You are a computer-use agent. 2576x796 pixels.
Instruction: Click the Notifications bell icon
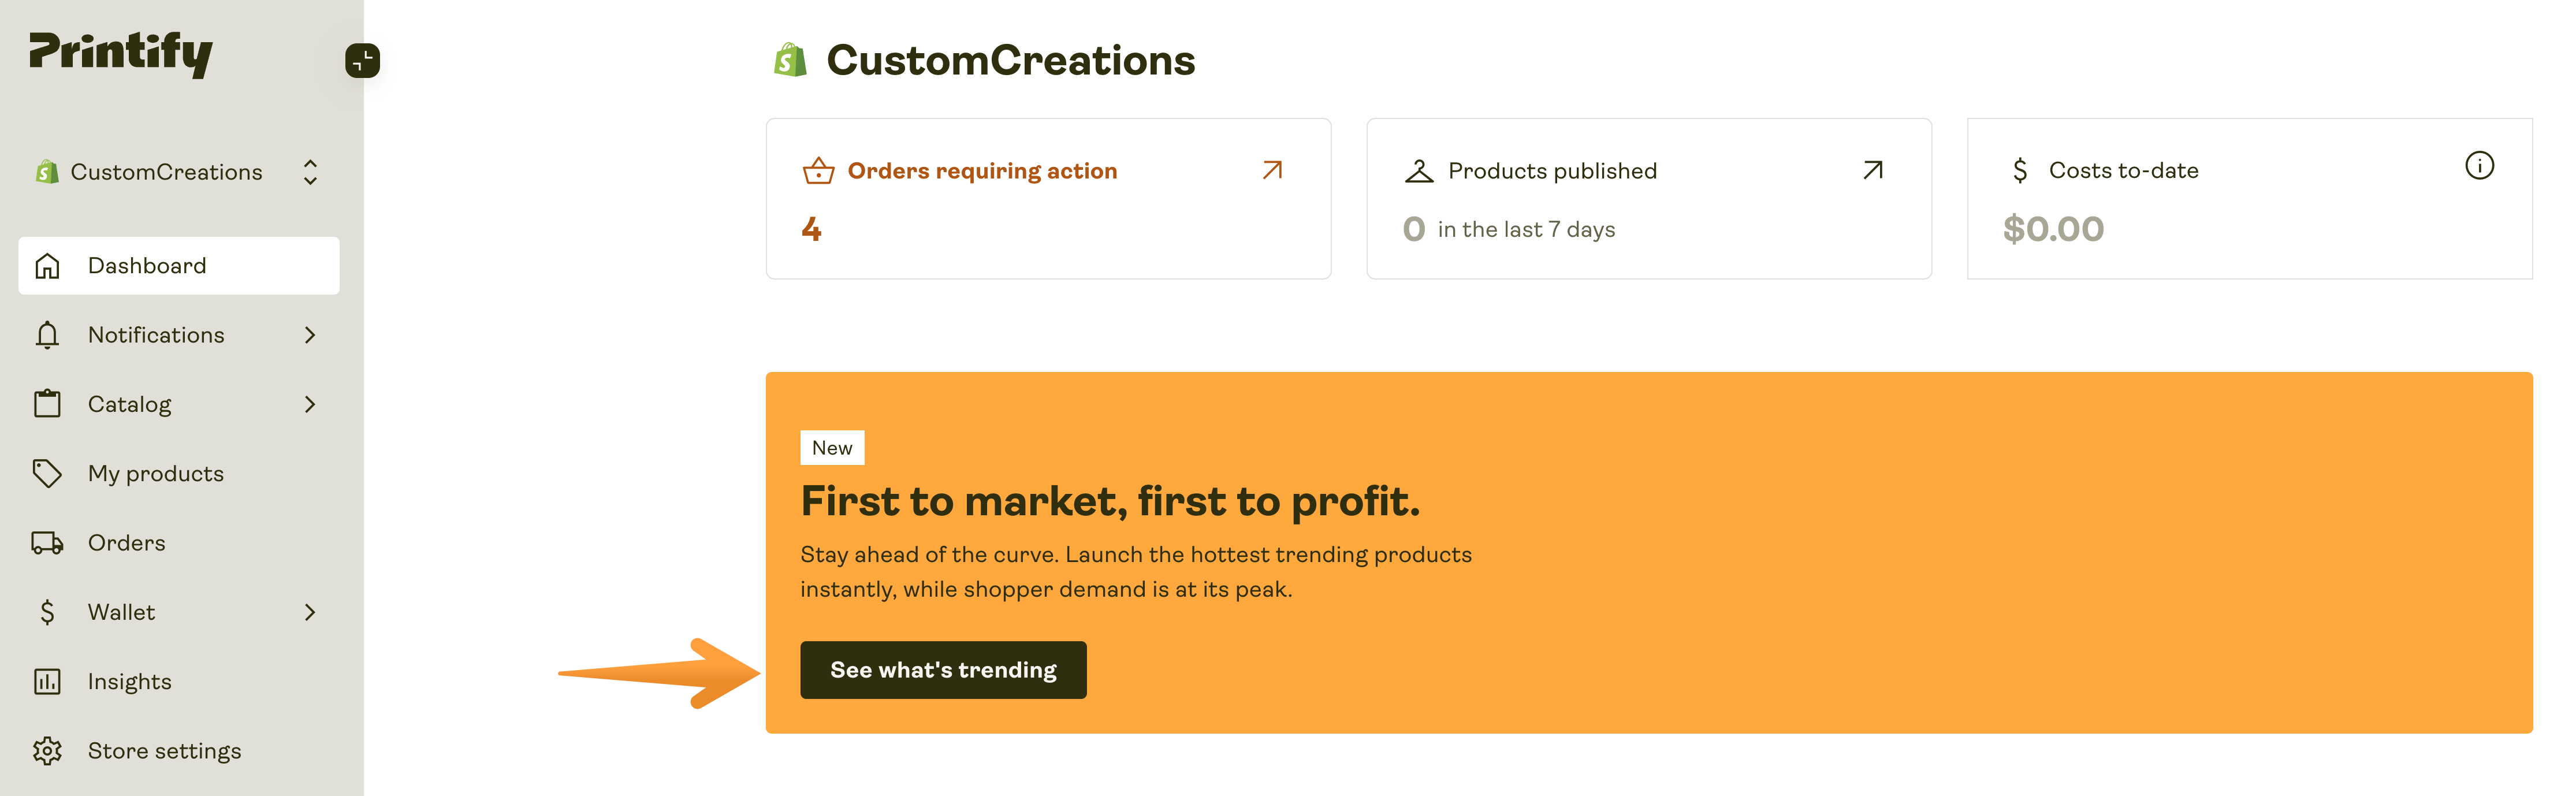click(47, 335)
